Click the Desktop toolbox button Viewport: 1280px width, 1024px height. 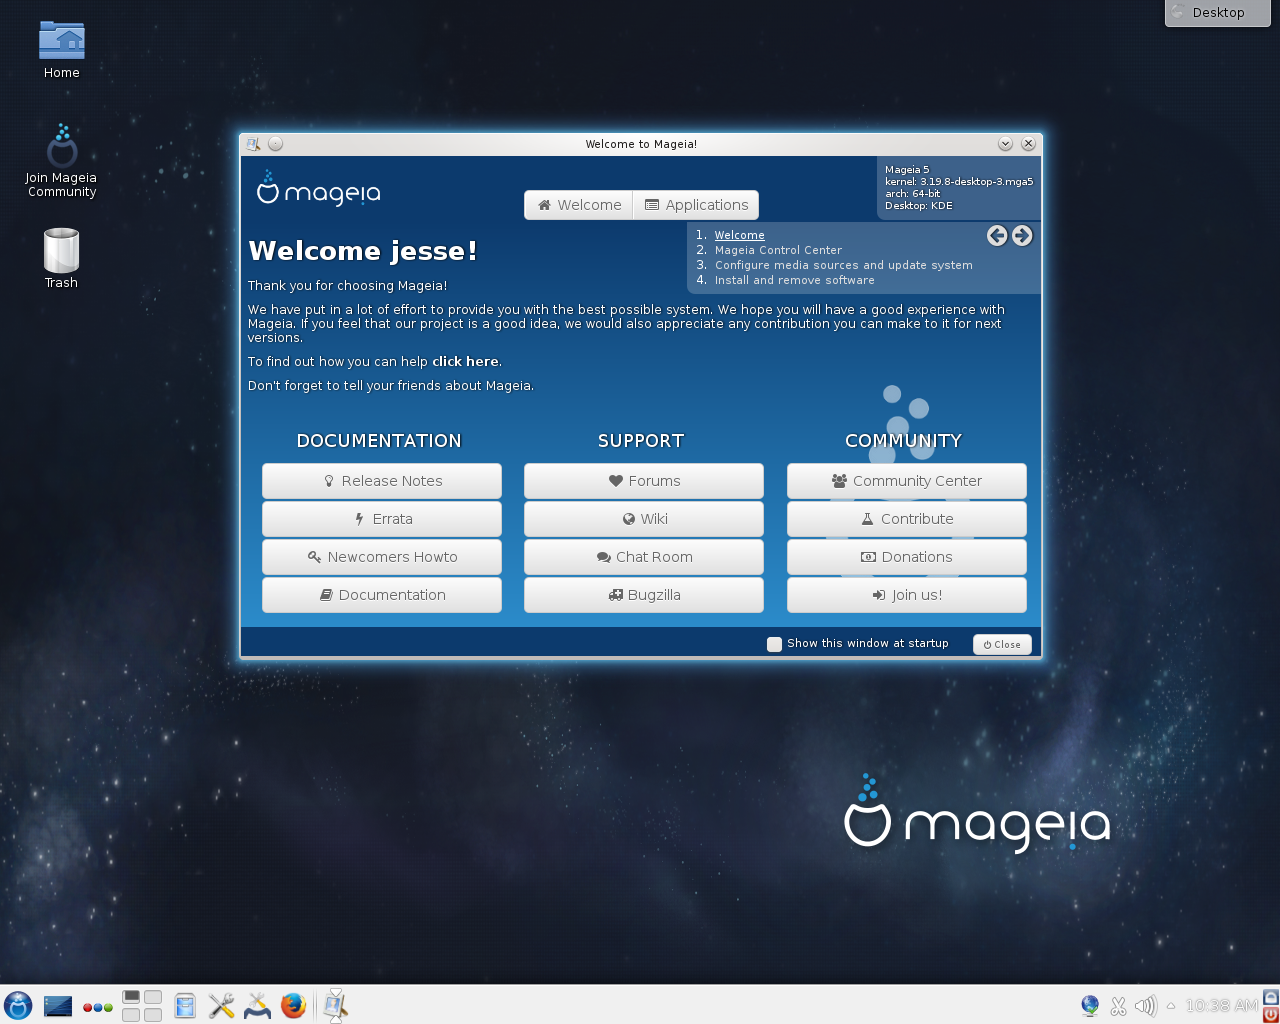click(x=1217, y=12)
